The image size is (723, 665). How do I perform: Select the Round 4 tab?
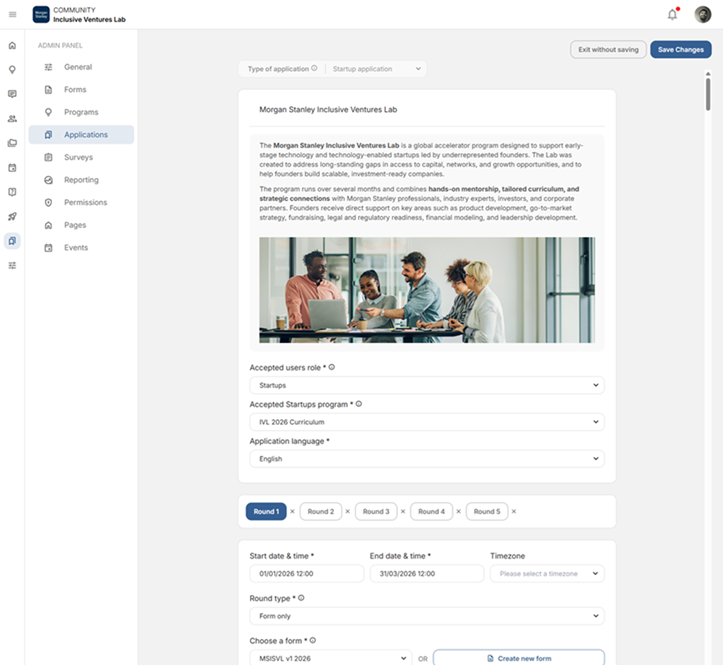[431, 511]
